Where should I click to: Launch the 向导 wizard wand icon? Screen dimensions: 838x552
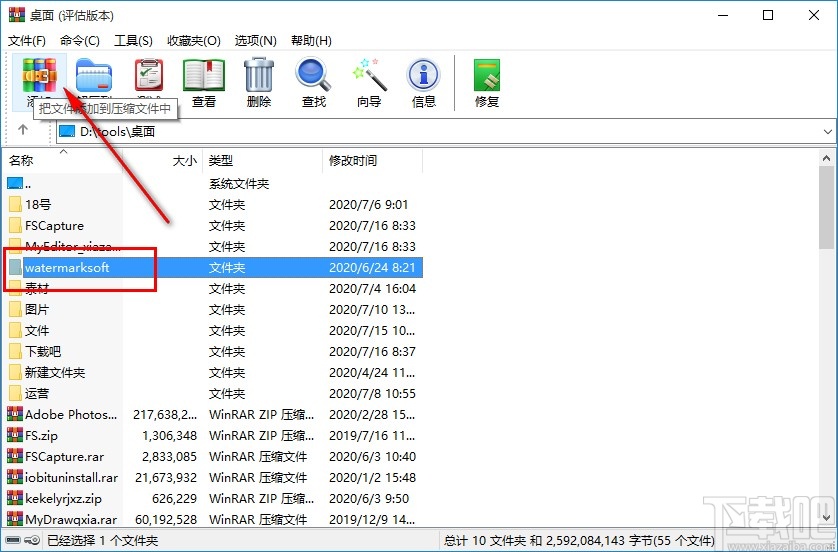pos(369,76)
